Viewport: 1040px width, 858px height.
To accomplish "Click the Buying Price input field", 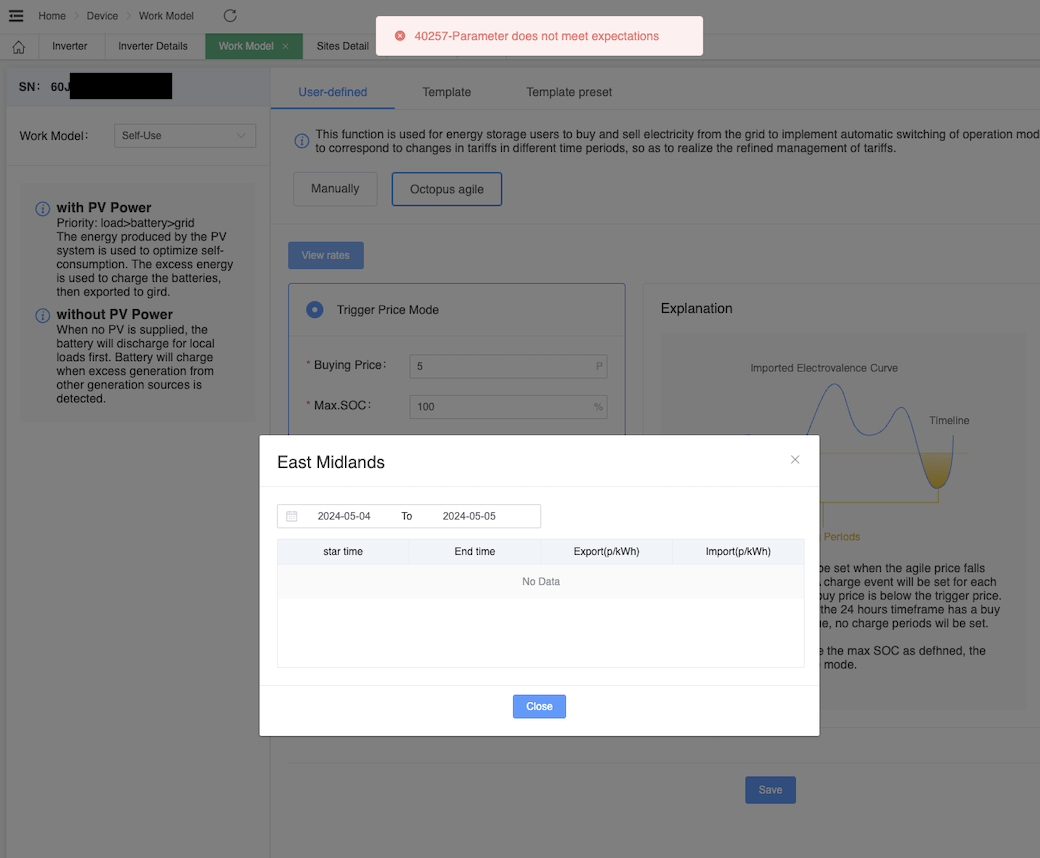I will tap(502, 366).
